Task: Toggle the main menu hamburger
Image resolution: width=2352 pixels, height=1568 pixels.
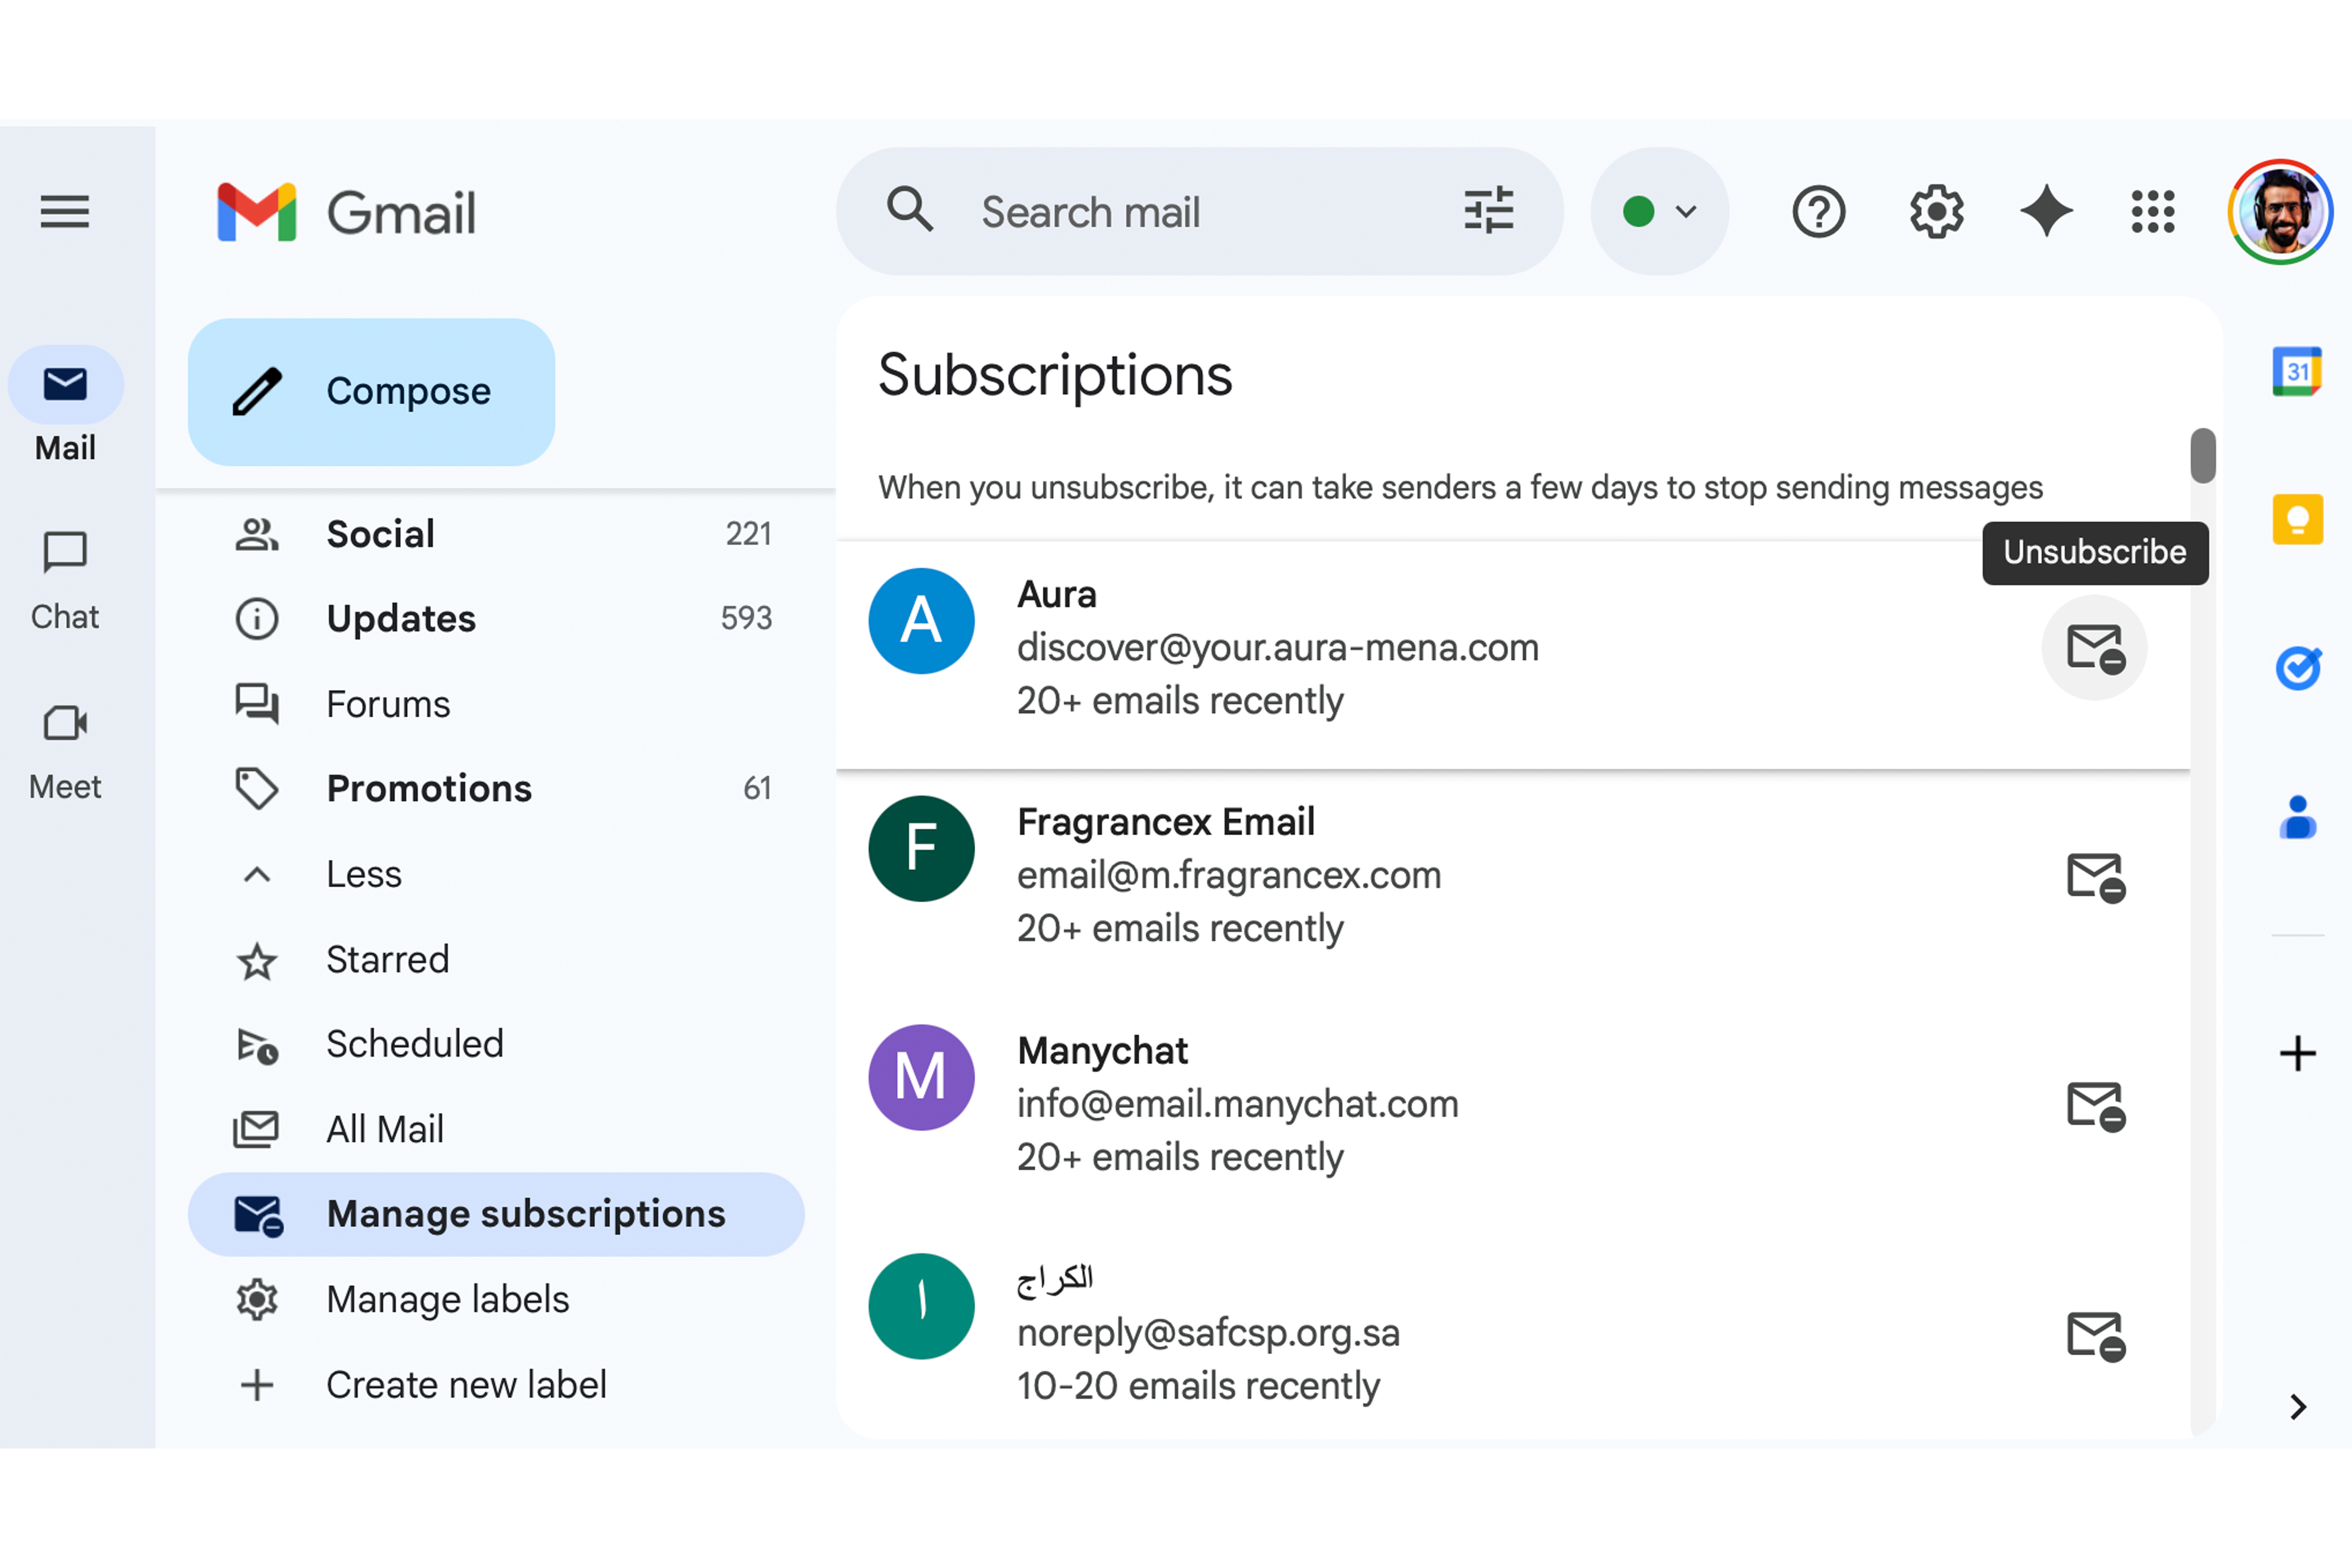Action: click(x=65, y=212)
